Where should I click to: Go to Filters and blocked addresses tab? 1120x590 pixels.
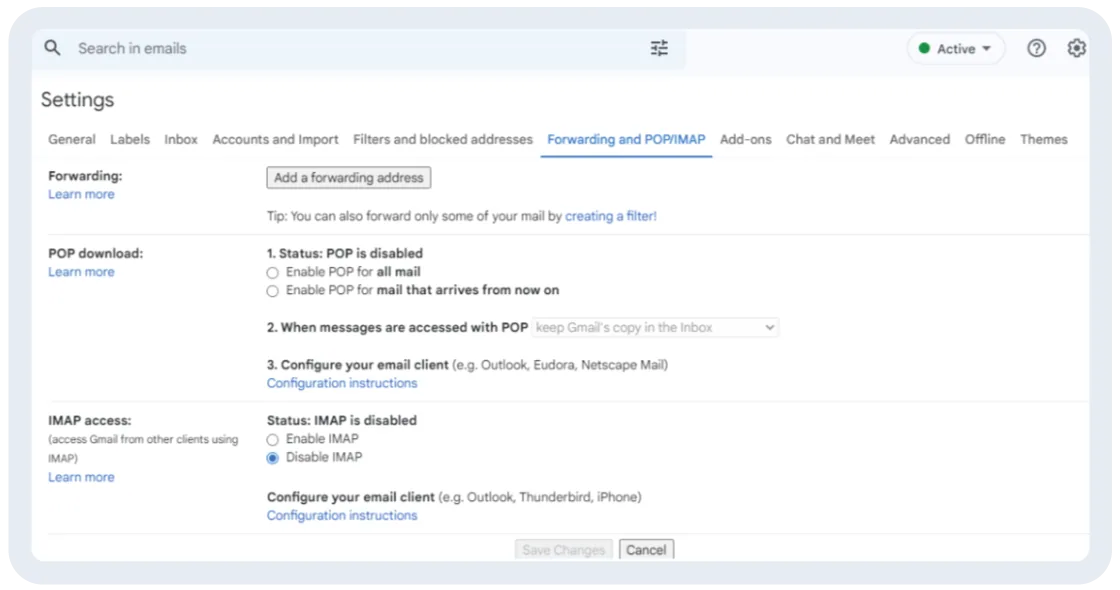pos(443,139)
